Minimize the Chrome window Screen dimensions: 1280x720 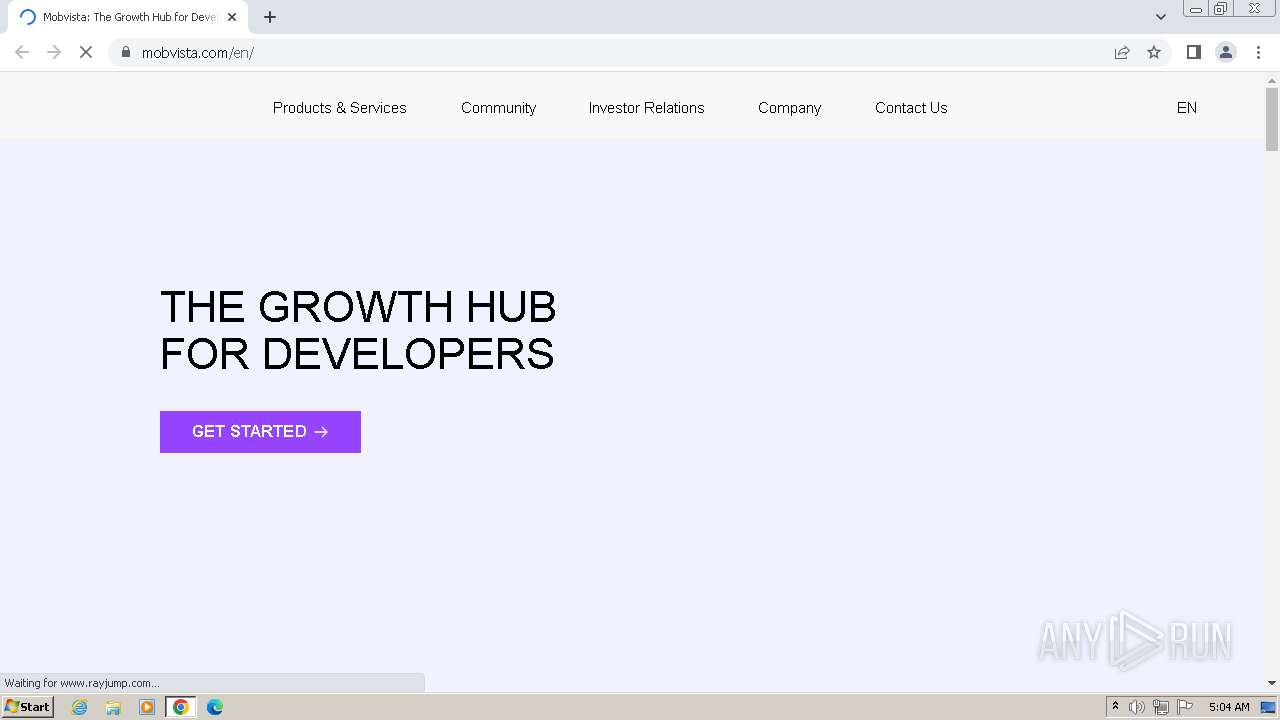(1195, 9)
